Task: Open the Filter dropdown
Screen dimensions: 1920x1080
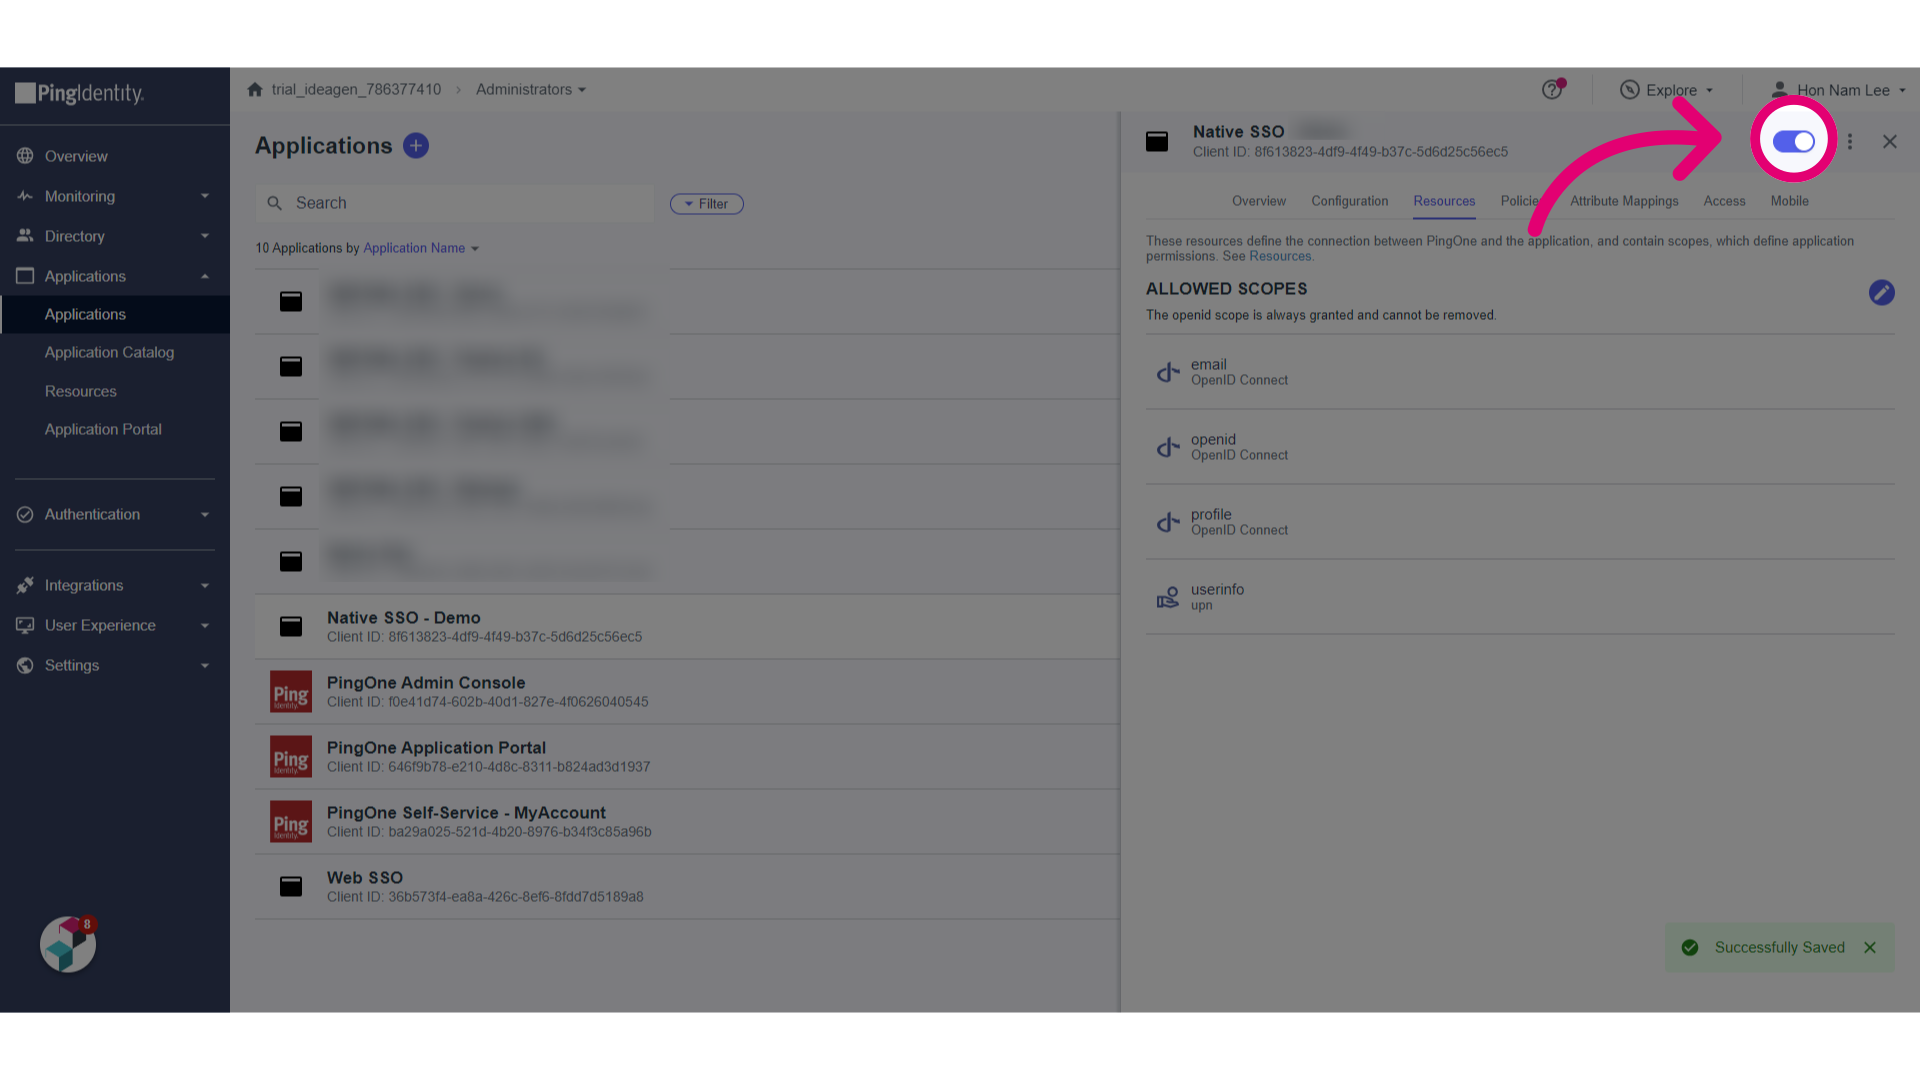Action: point(707,204)
